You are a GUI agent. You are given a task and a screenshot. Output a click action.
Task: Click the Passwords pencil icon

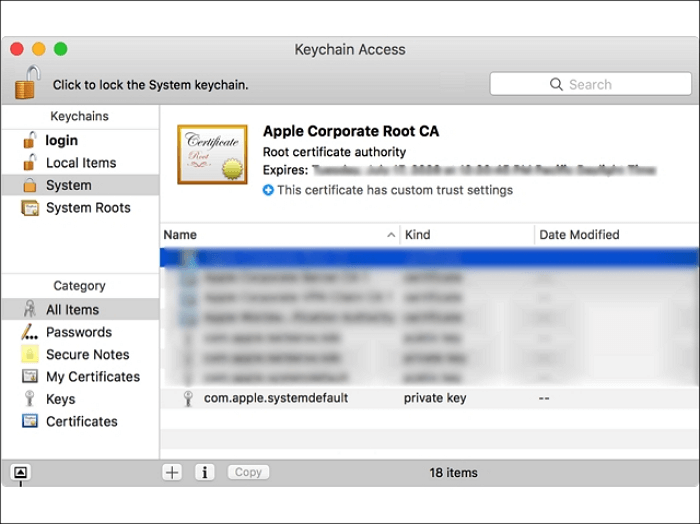[x=29, y=332]
